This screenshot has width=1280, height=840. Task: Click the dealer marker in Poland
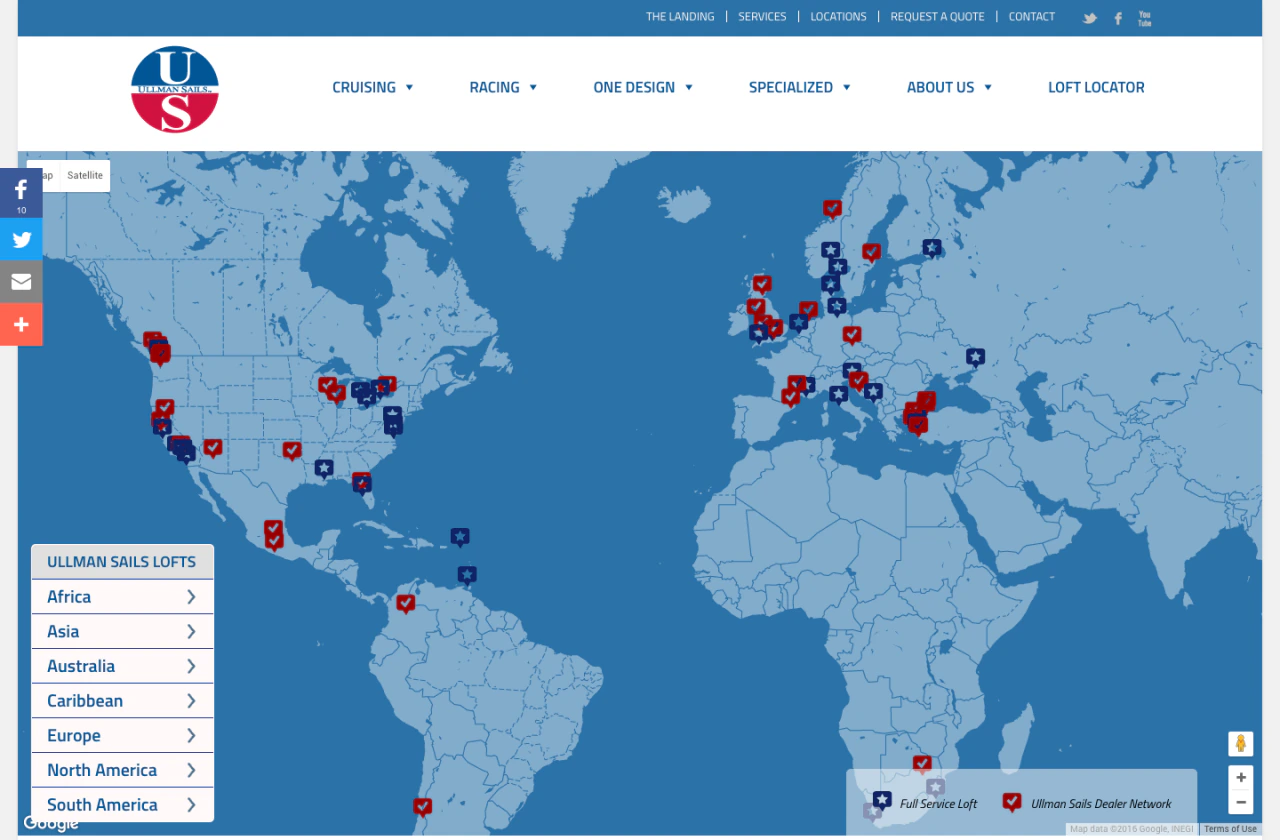coord(851,335)
